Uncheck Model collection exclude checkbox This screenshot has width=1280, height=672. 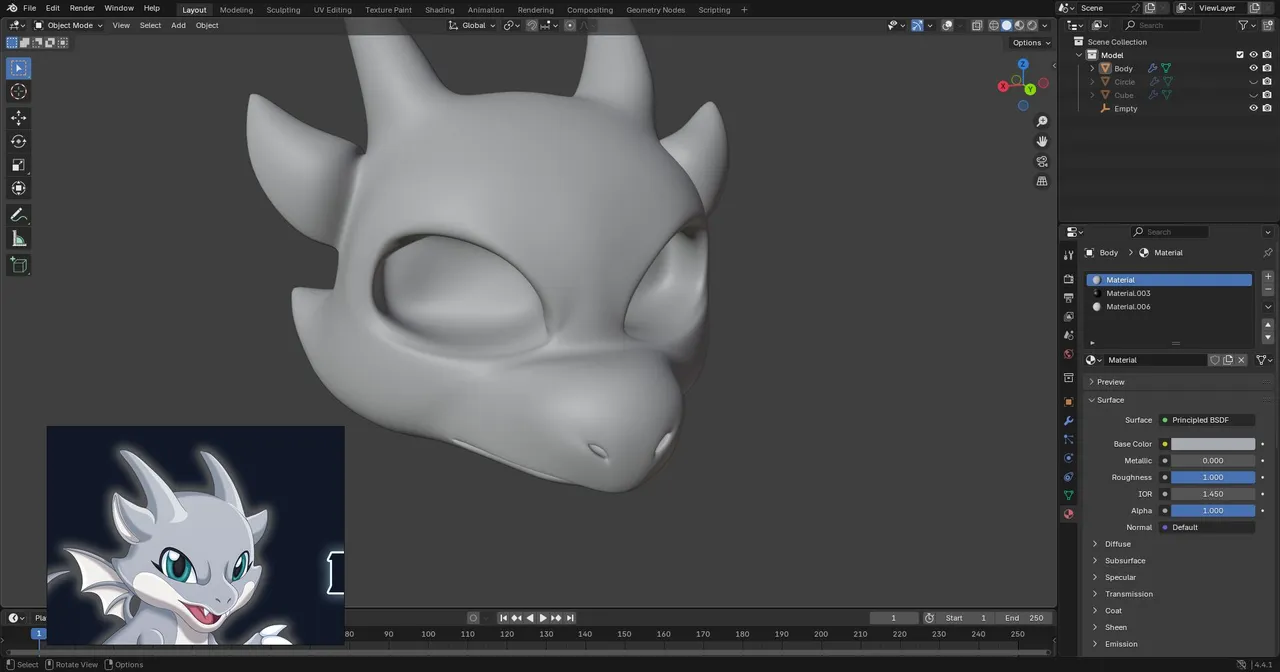coord(1240,55)
